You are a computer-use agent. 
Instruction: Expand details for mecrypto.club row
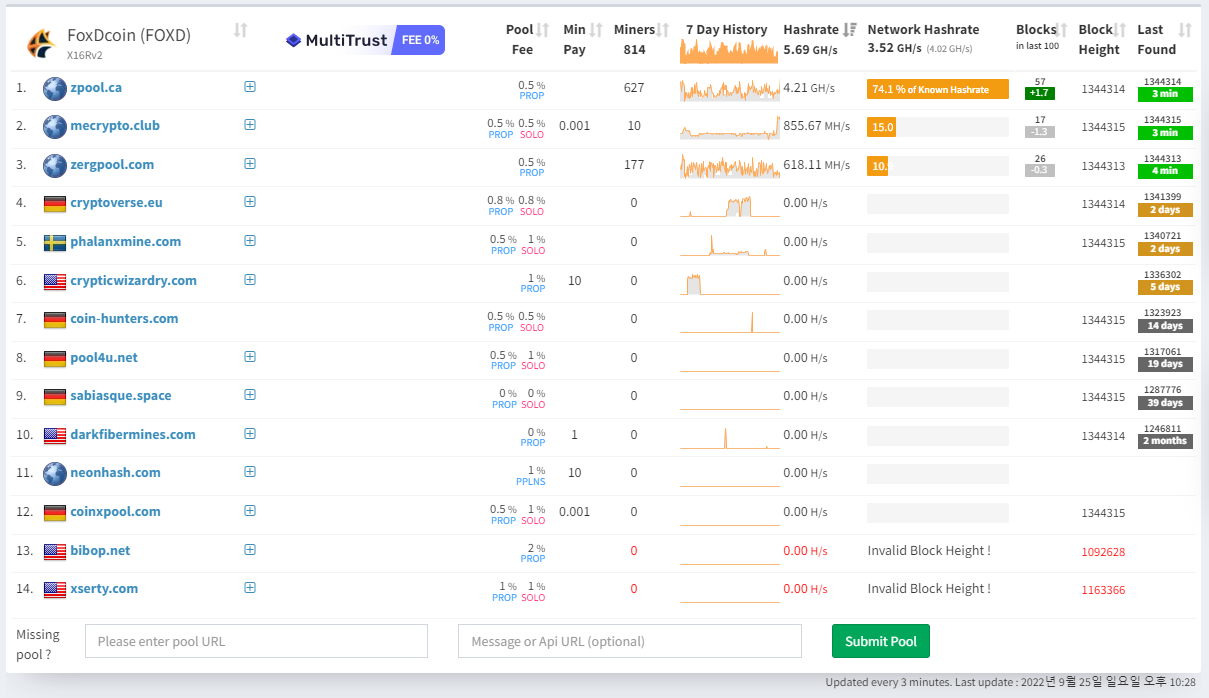click(250, 125)
